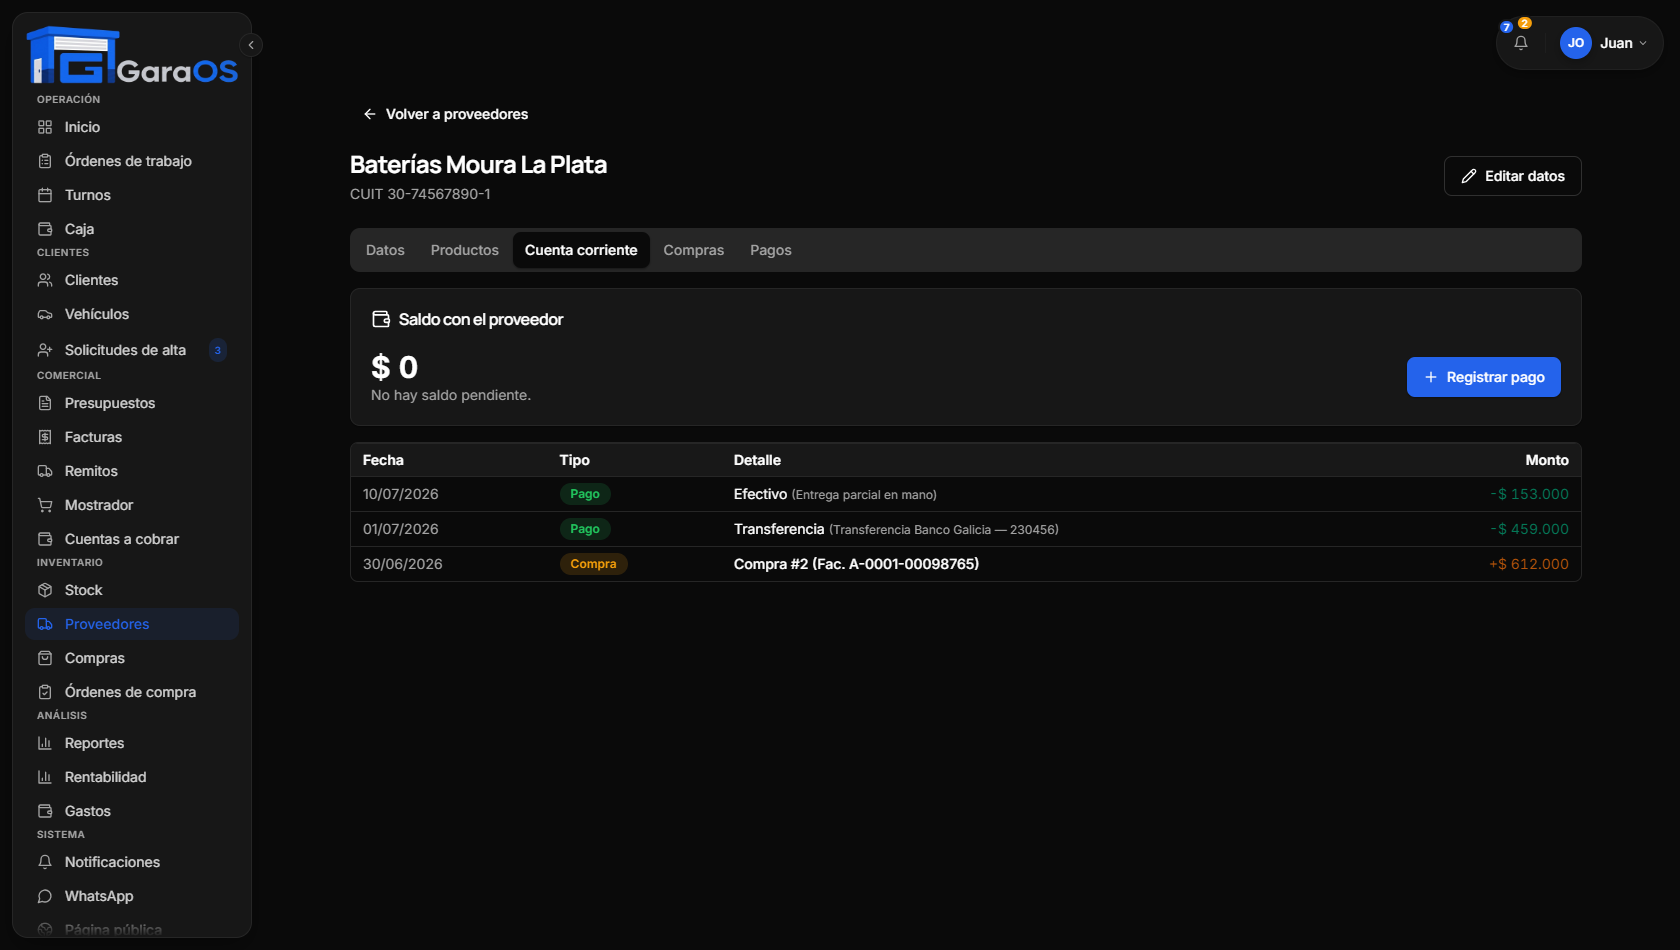Go to Cuentas a cobrar

(x=132, y=539)
